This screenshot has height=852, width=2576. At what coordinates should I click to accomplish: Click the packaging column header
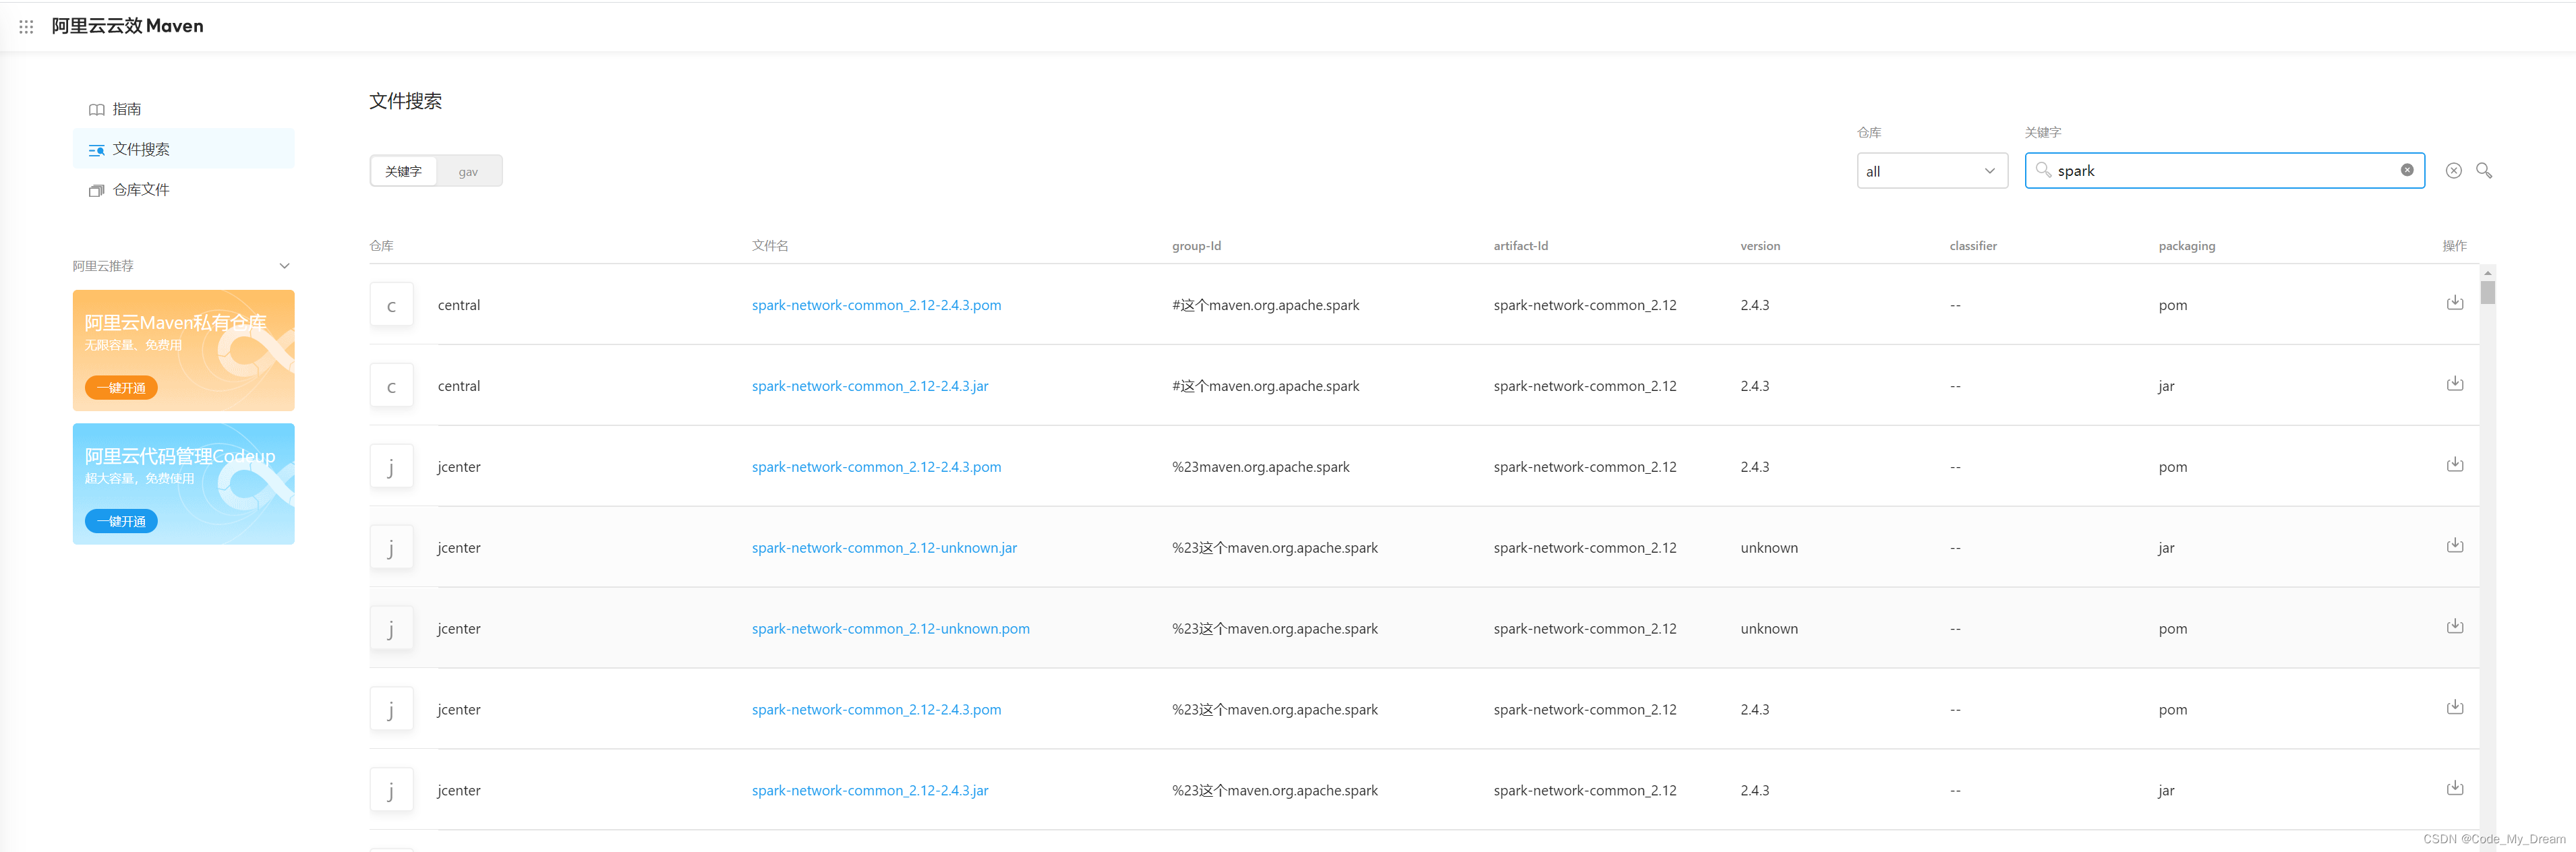tap(2186, 246)
